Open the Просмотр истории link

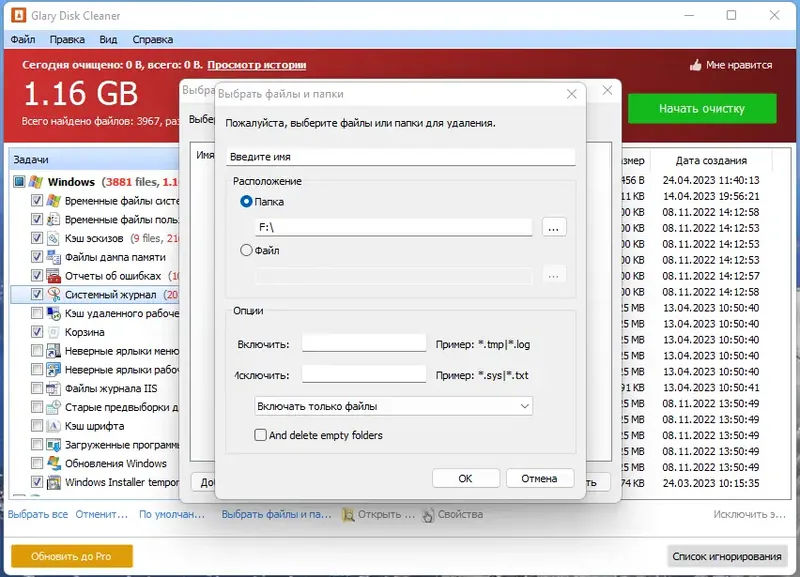257,65
